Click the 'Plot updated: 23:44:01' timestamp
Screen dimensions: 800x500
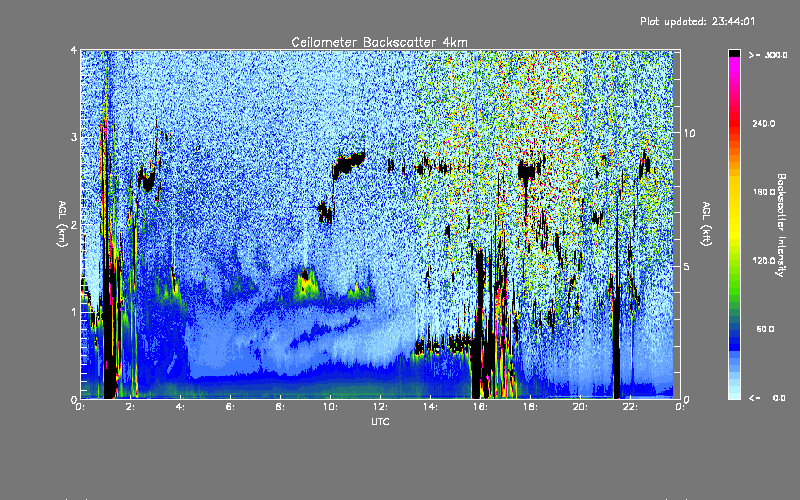(x=697, y=21)
